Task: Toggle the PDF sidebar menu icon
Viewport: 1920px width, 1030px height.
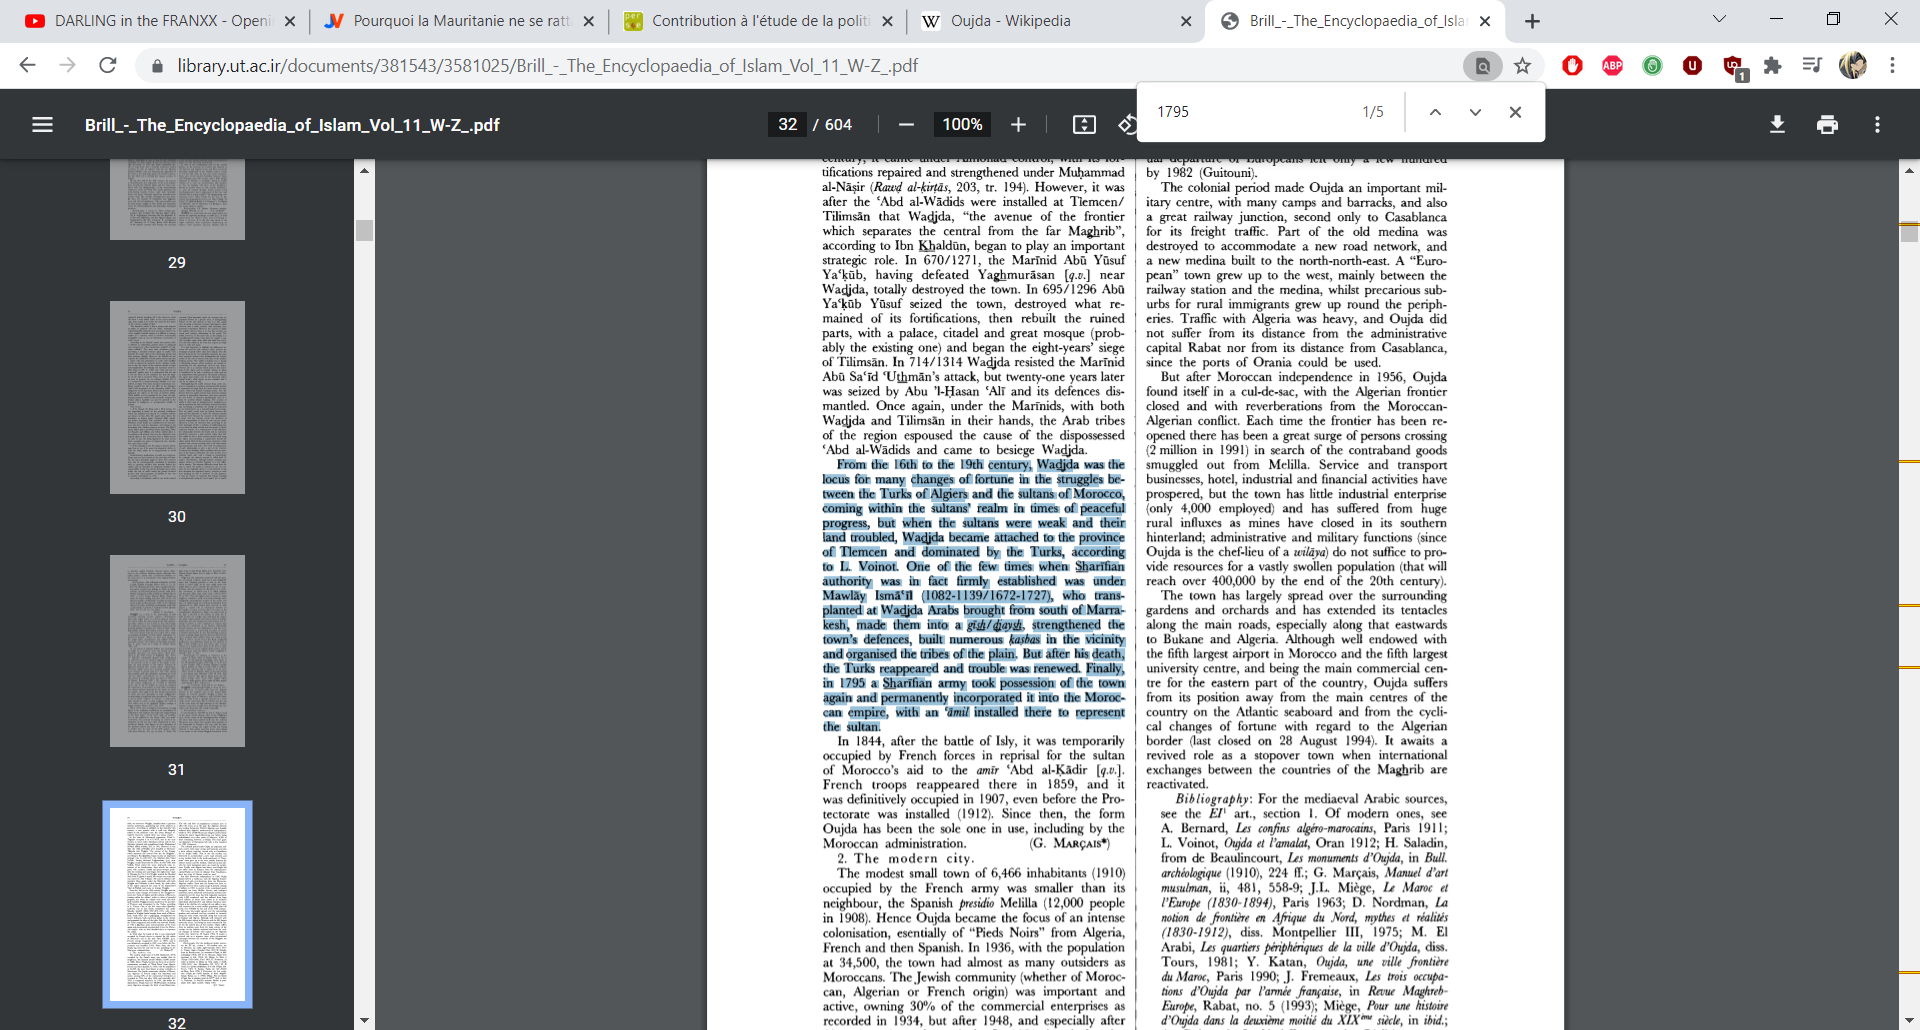Action: pyautogui.click(x=42, y=125)
